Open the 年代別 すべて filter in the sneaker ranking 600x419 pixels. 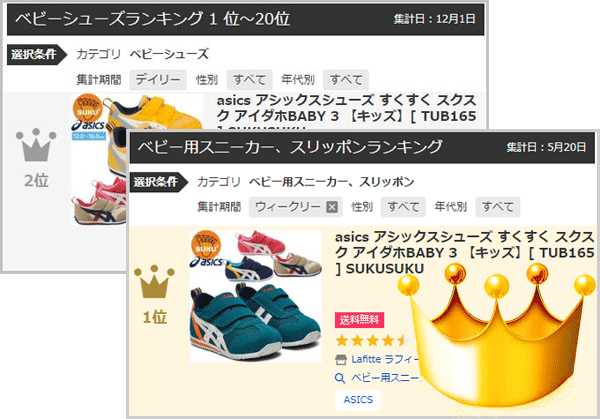point(497,207)
